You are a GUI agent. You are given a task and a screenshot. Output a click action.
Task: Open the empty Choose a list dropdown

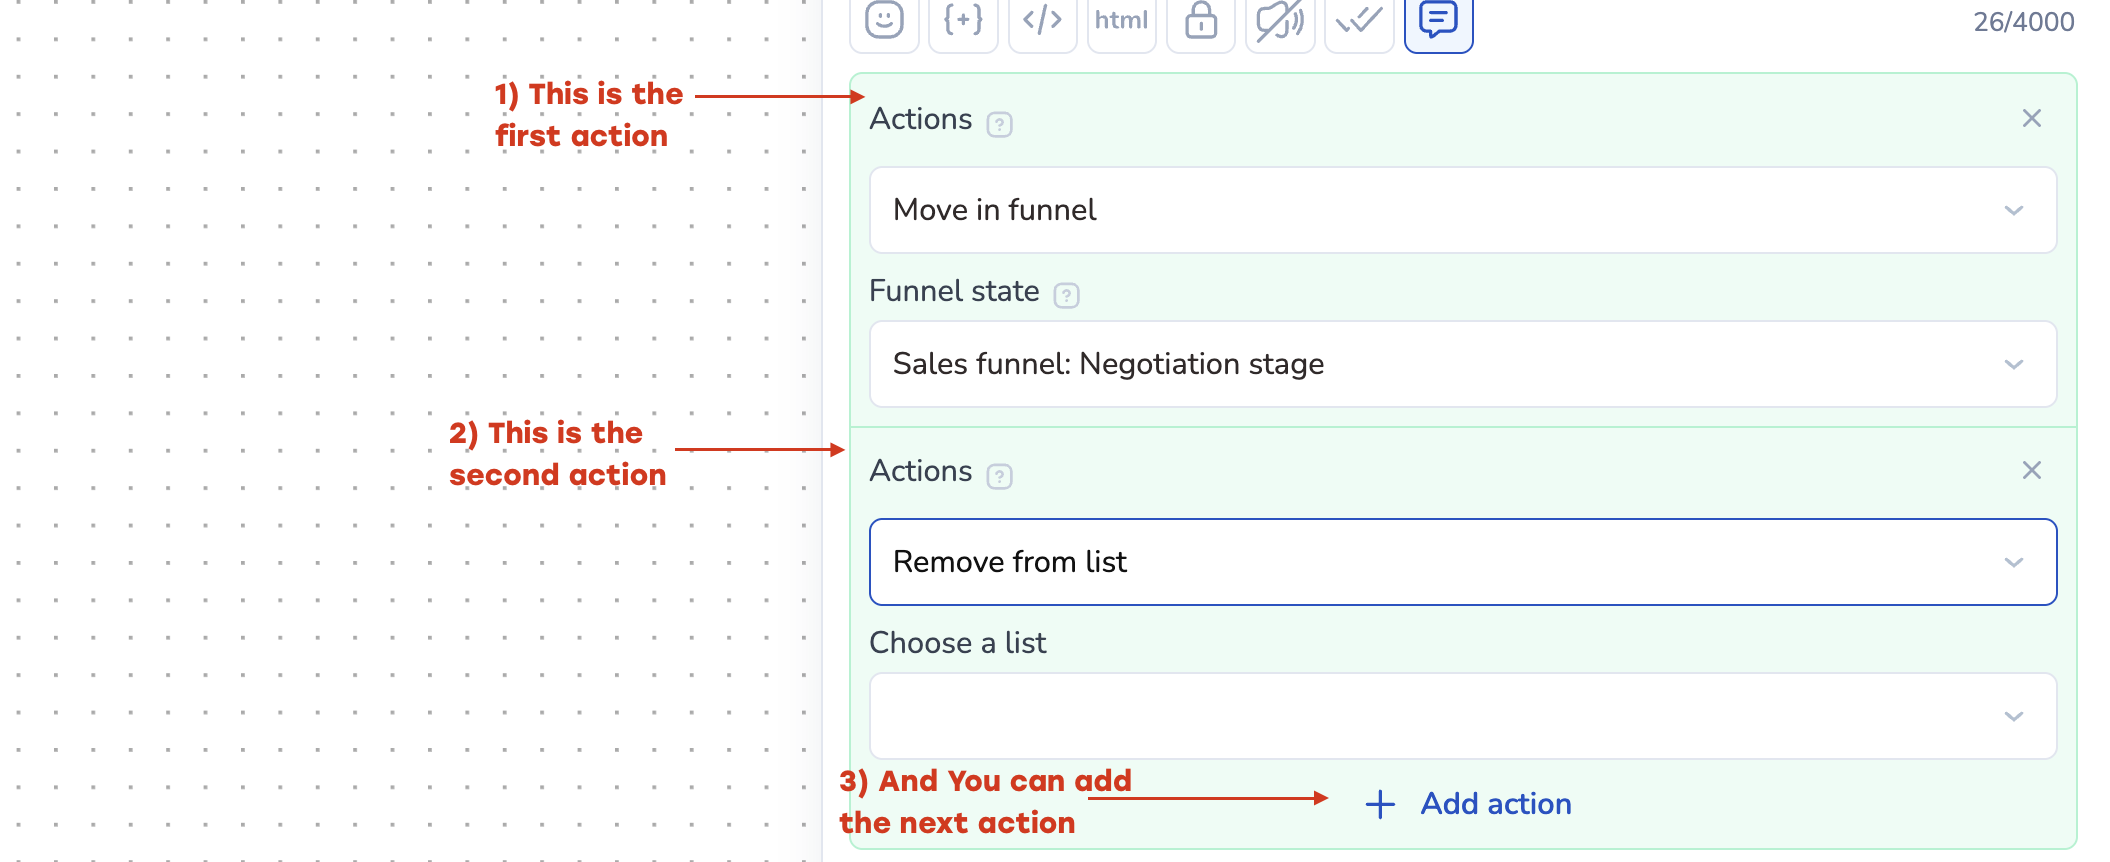click(1462, 716)
